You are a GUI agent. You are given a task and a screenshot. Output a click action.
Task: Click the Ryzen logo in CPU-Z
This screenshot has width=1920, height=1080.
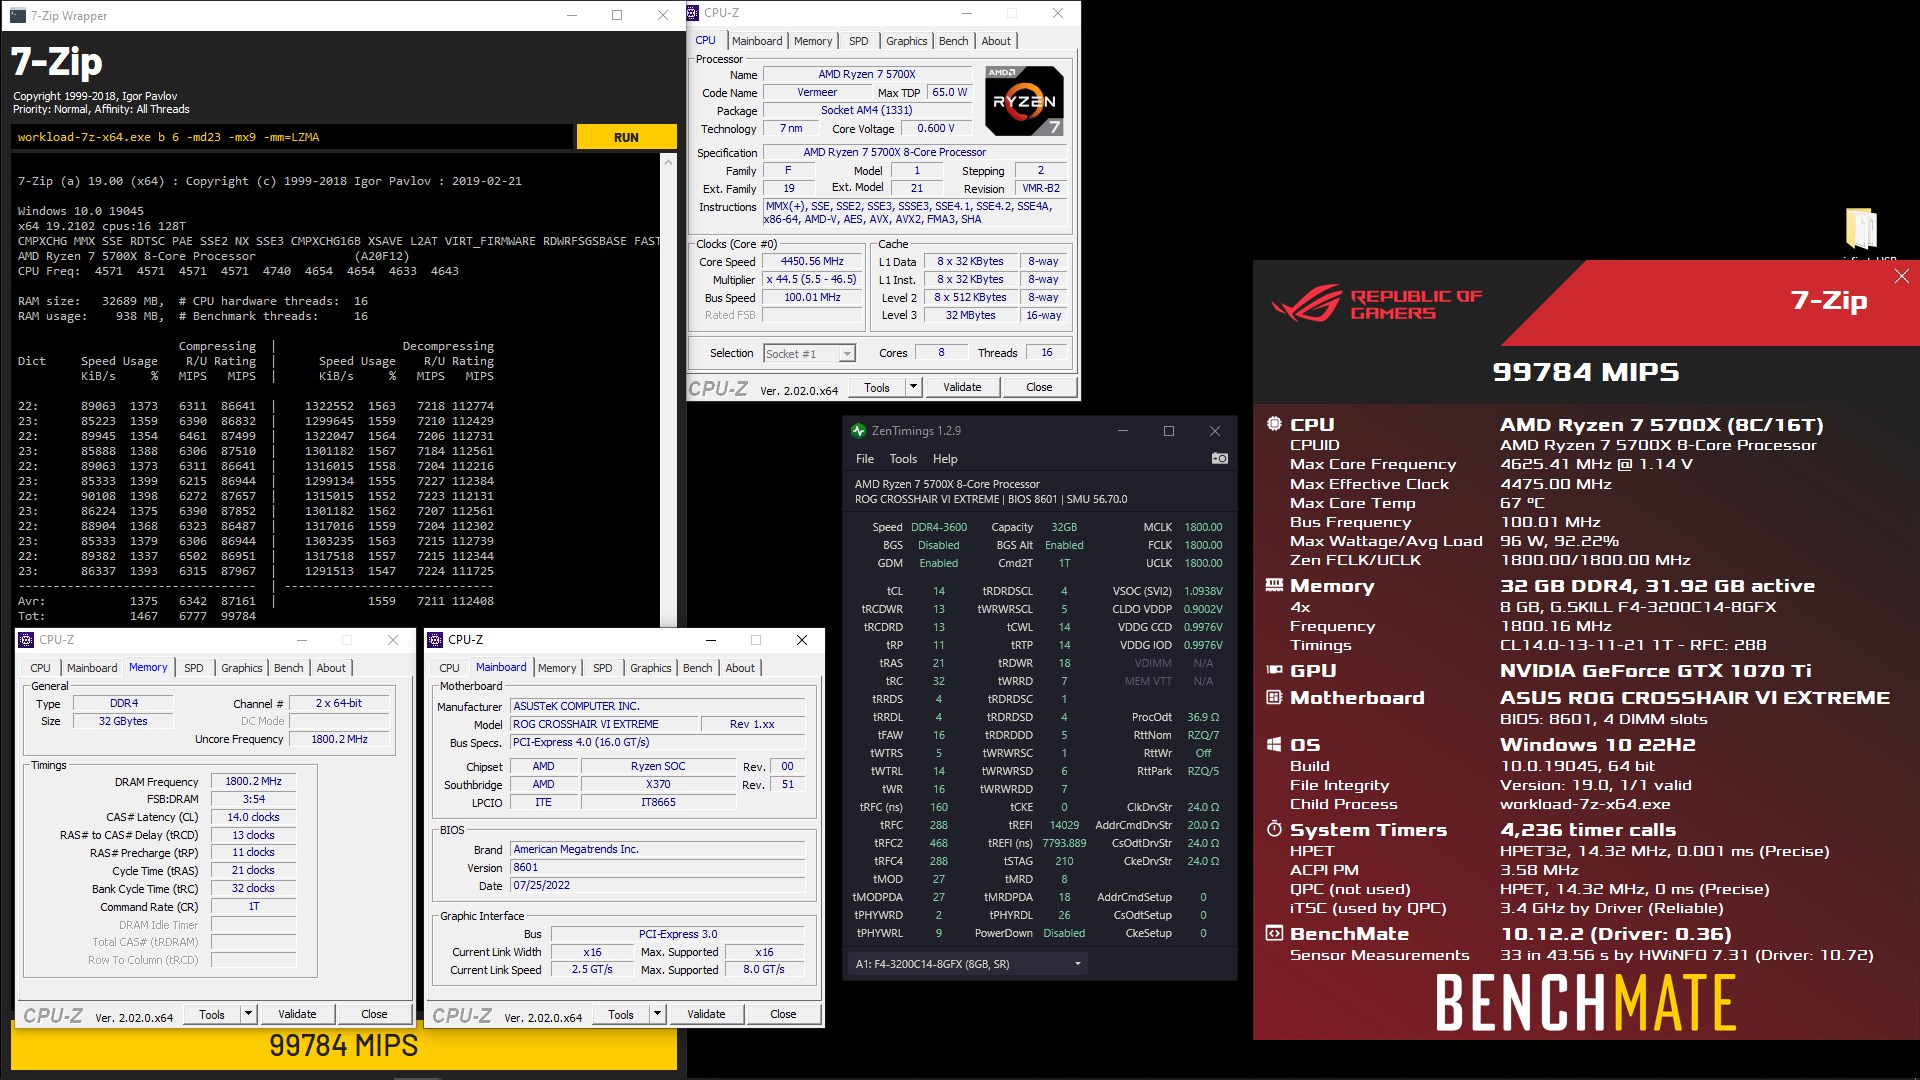click(x=1024, y=101)
